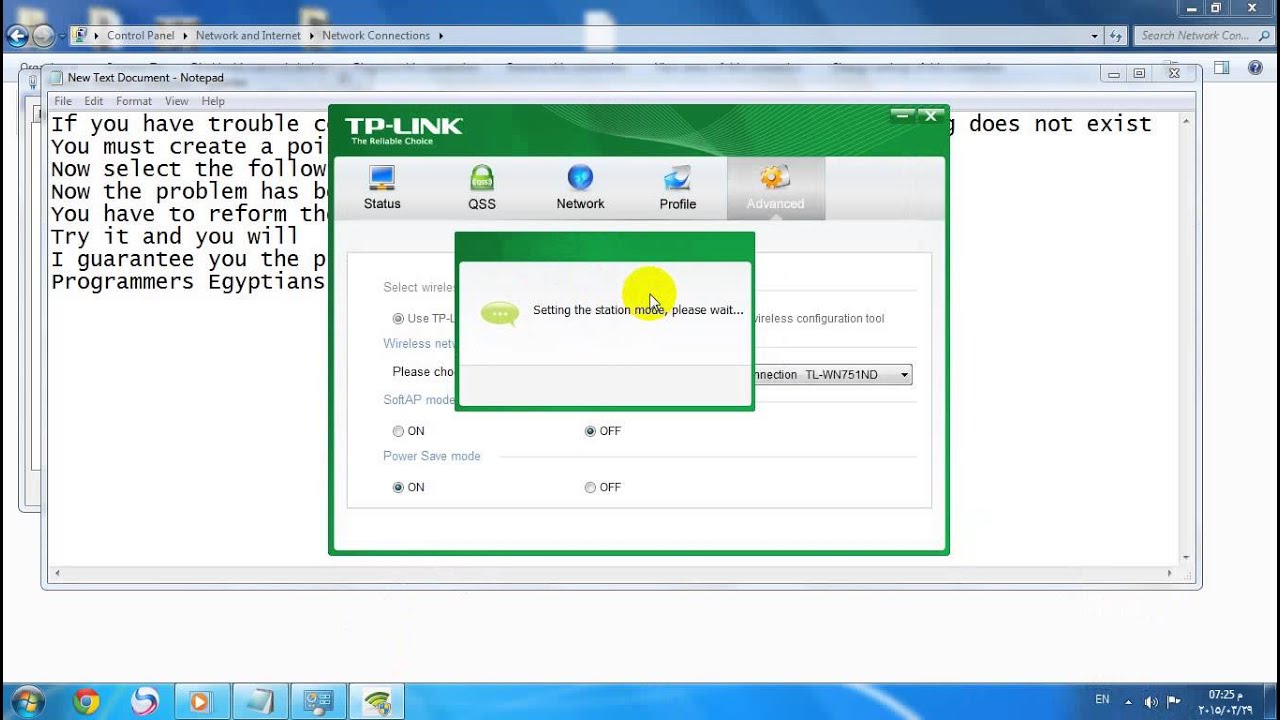
Task: Refresh the Network Connections window
Action: coord(1117,35)
